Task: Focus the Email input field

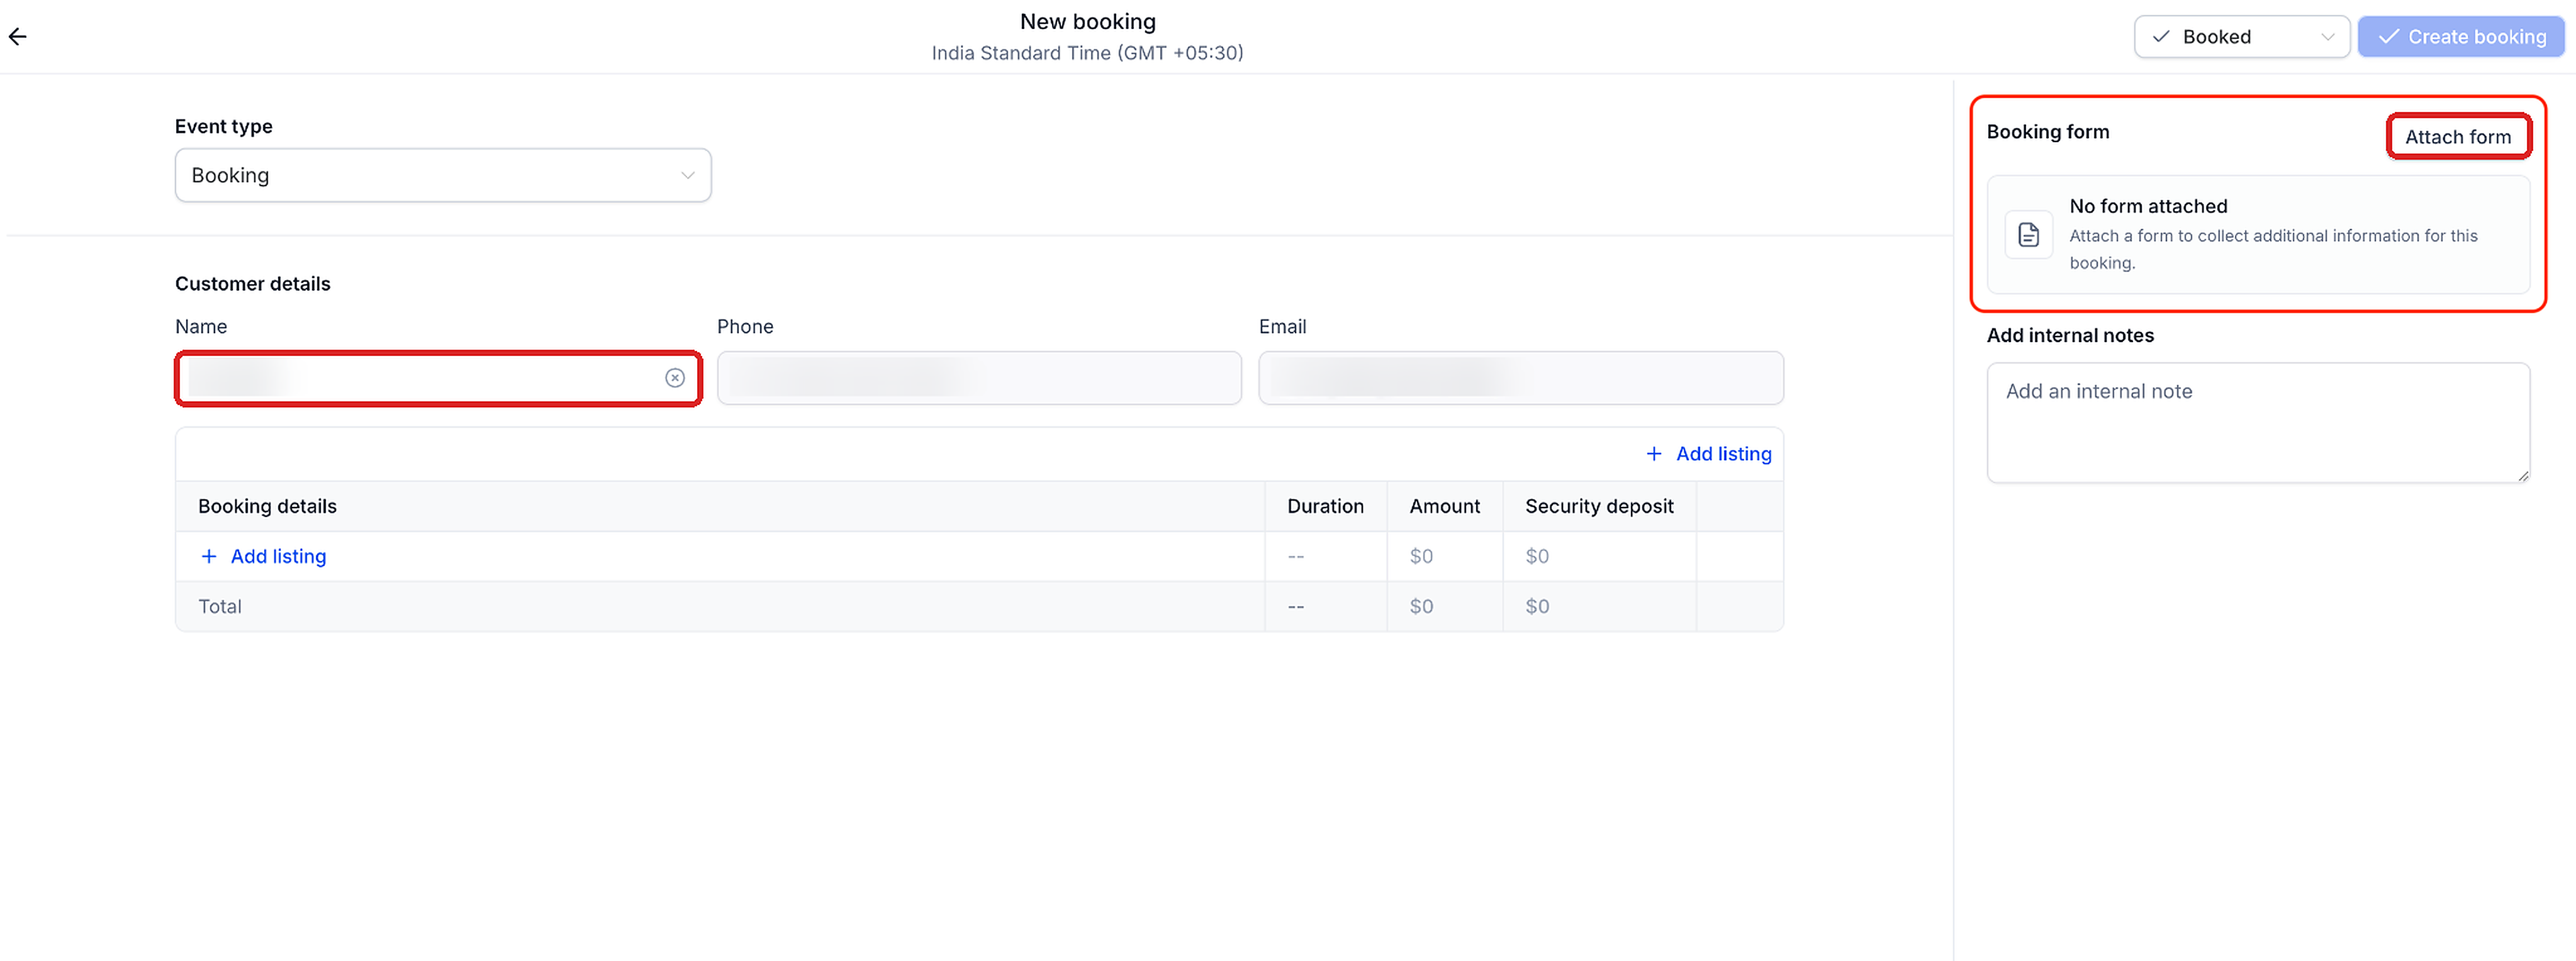Action: click(x=1520, y=378)
